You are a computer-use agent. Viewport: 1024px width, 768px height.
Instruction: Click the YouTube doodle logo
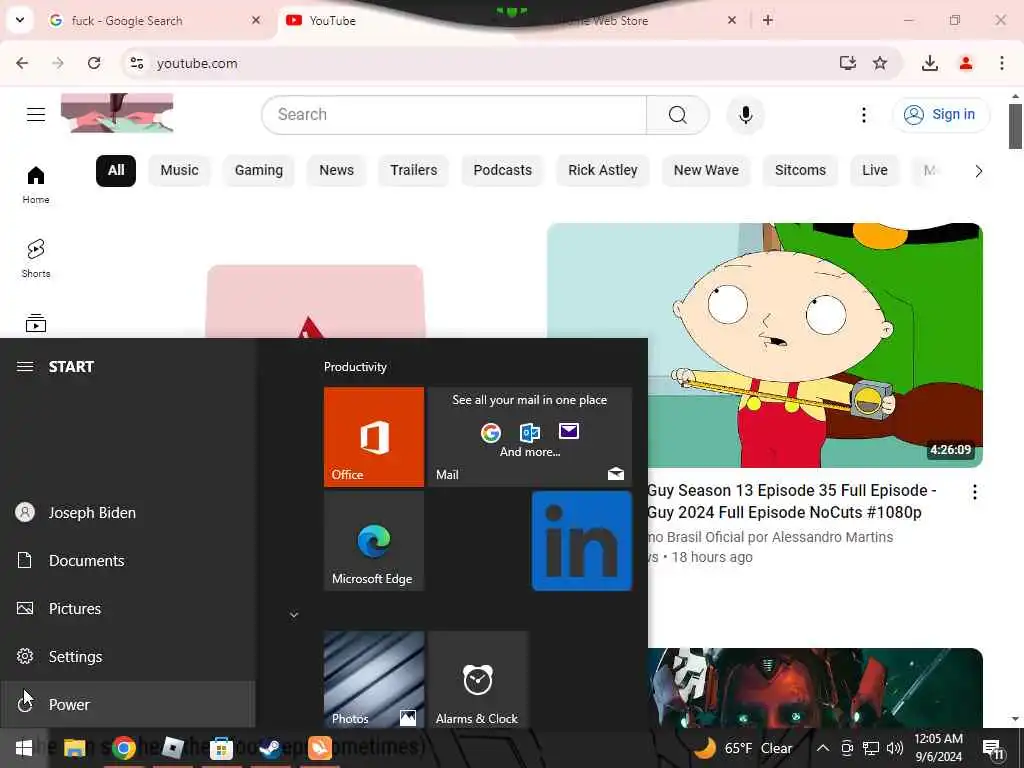[x=117, y=113]
